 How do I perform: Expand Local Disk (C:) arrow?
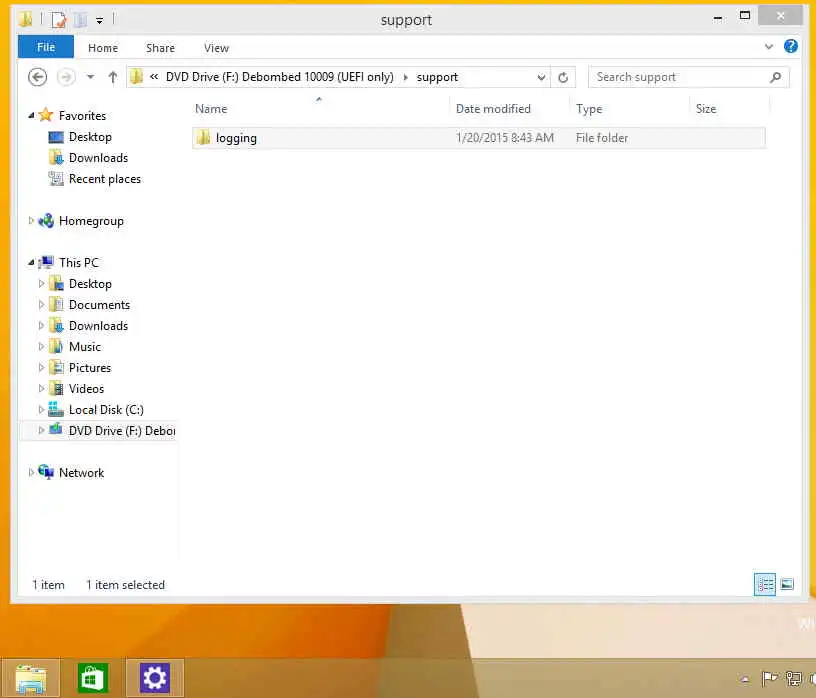click(42, 410)
